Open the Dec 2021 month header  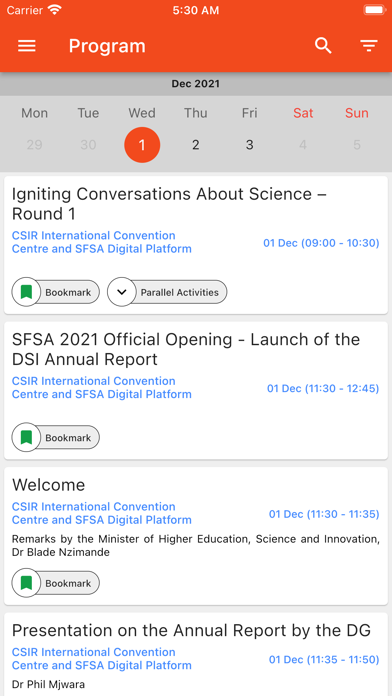pos(196,84)
